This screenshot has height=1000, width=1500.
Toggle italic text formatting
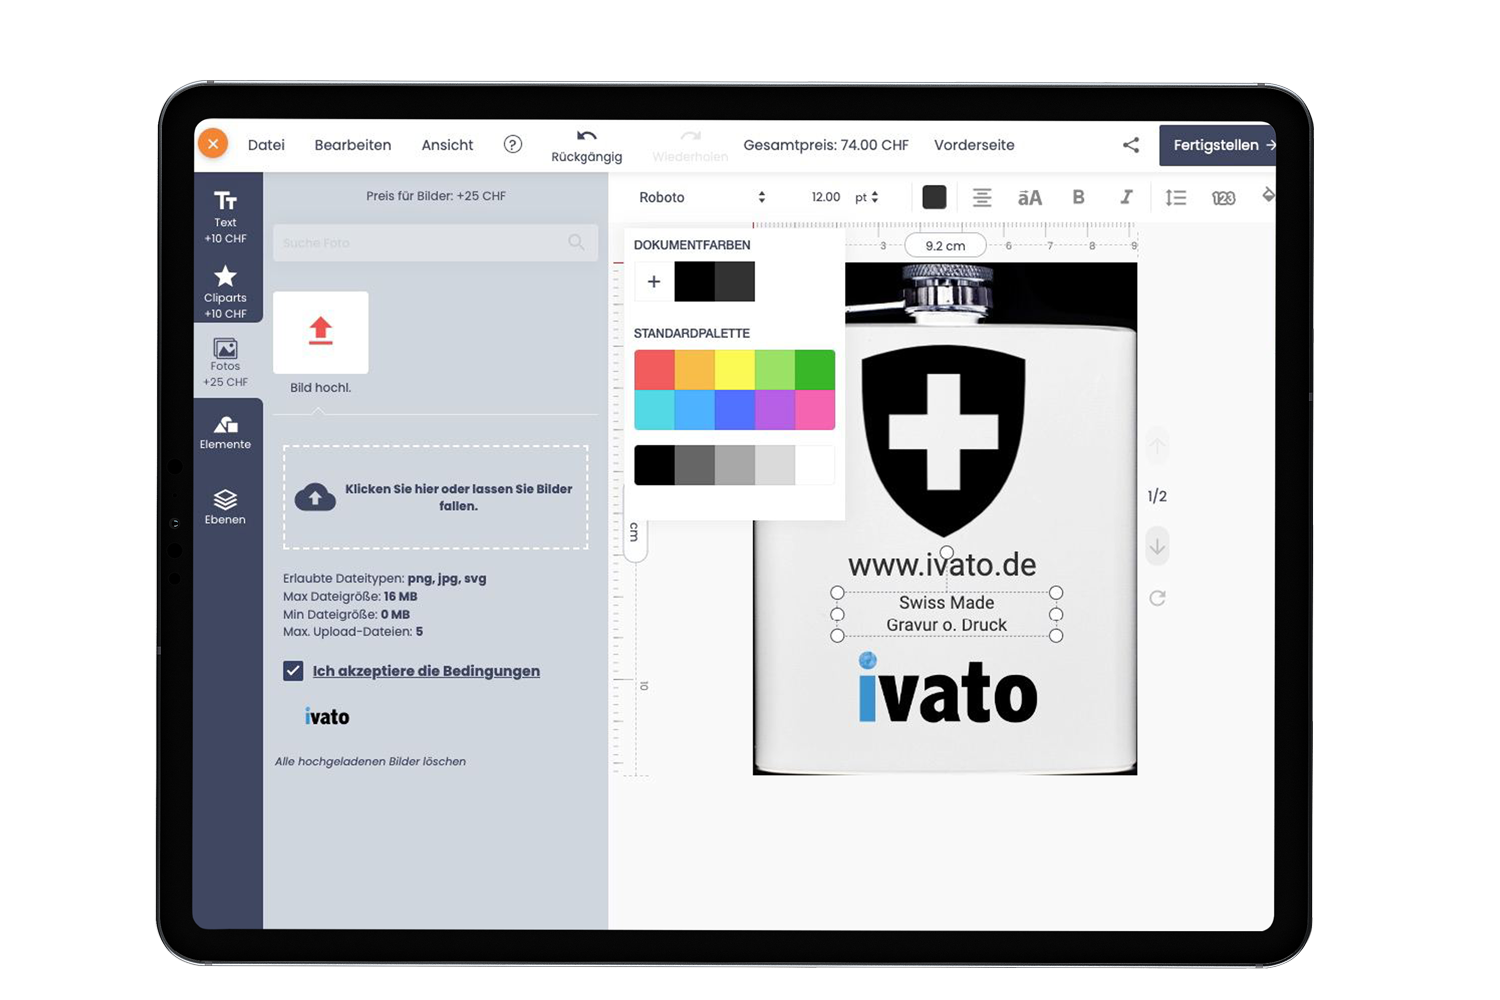click(x=1126, y=197)
